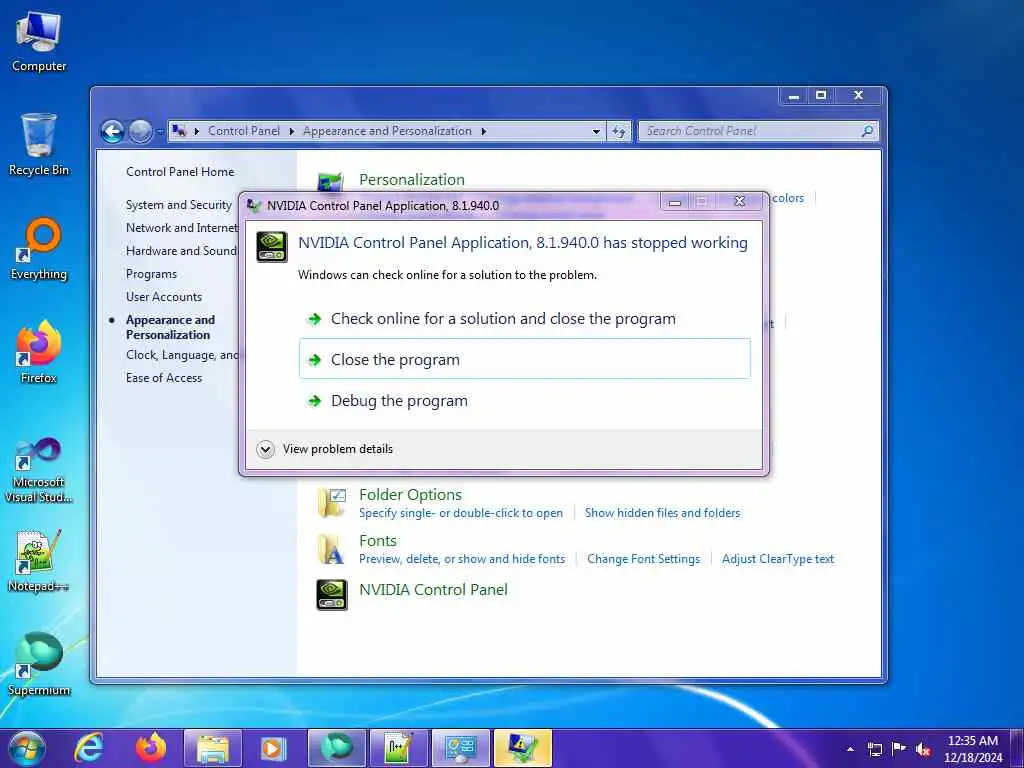
Task: Open the Computer desktop icon
Action: (39, 40)
